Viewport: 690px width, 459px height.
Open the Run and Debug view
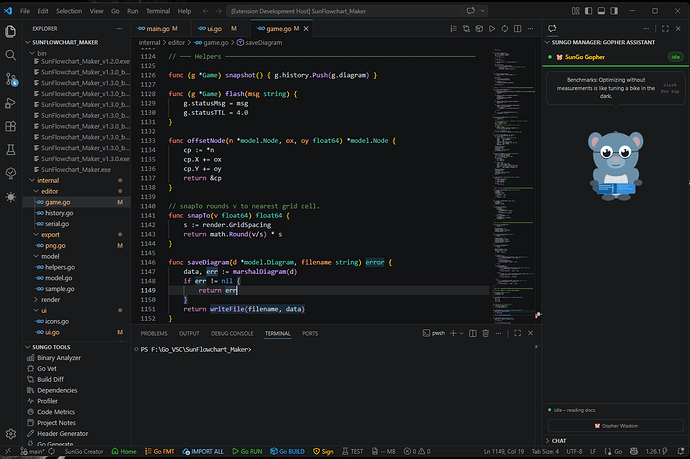(11, 102)
